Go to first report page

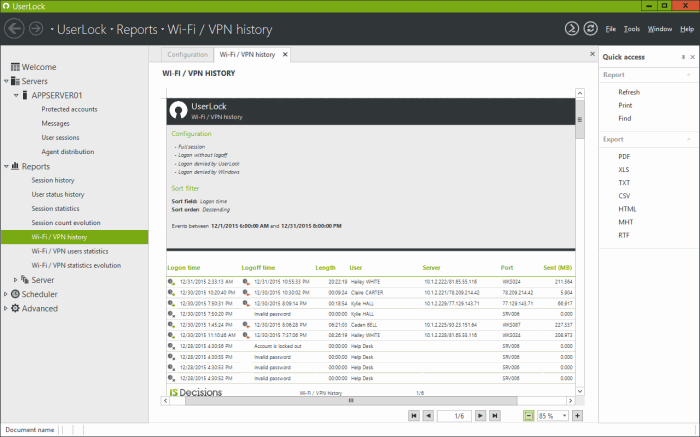point(414,416)
